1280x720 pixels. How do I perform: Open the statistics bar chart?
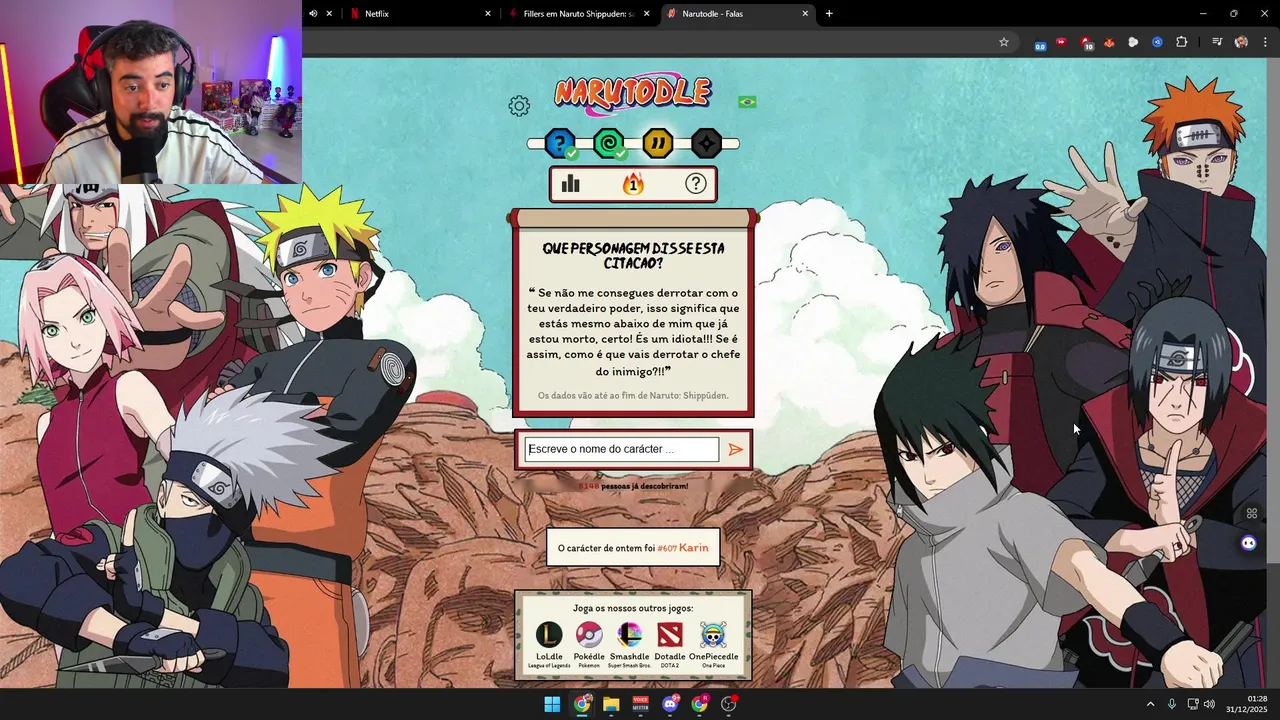(x=571, y=184)
